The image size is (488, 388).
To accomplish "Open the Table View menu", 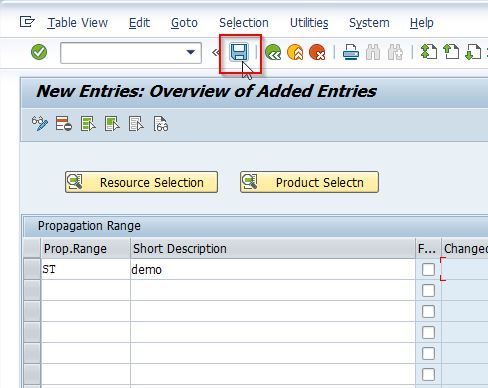I will click(x=78, y=23).
